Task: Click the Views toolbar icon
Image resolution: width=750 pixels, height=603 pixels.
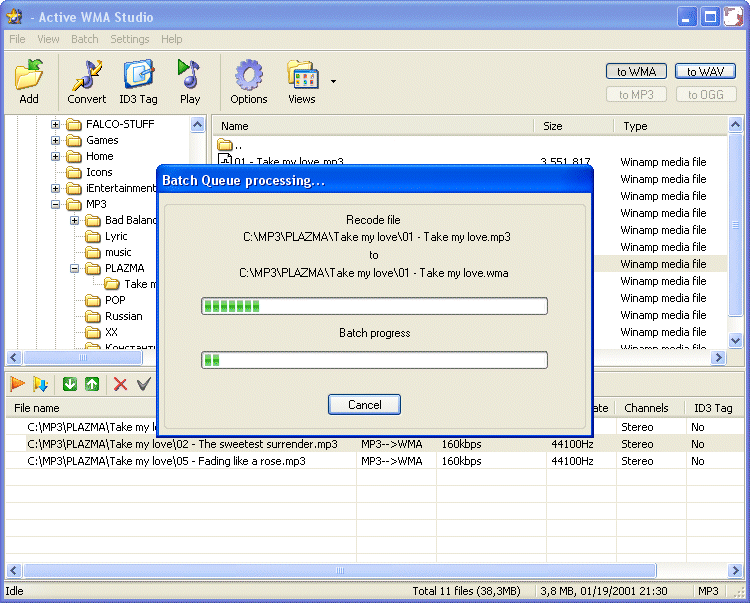Action: point(302,75)
